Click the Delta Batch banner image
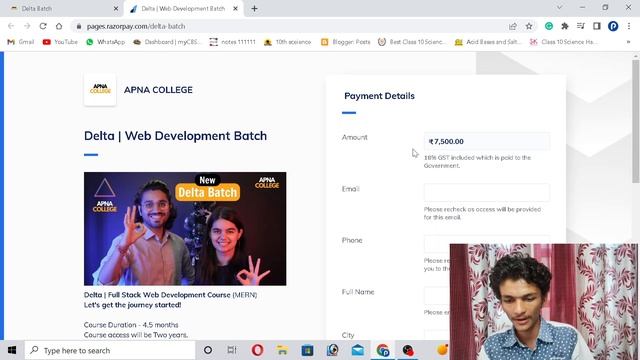Viewport: 640px width, 360px height. [x=185, y=229]
